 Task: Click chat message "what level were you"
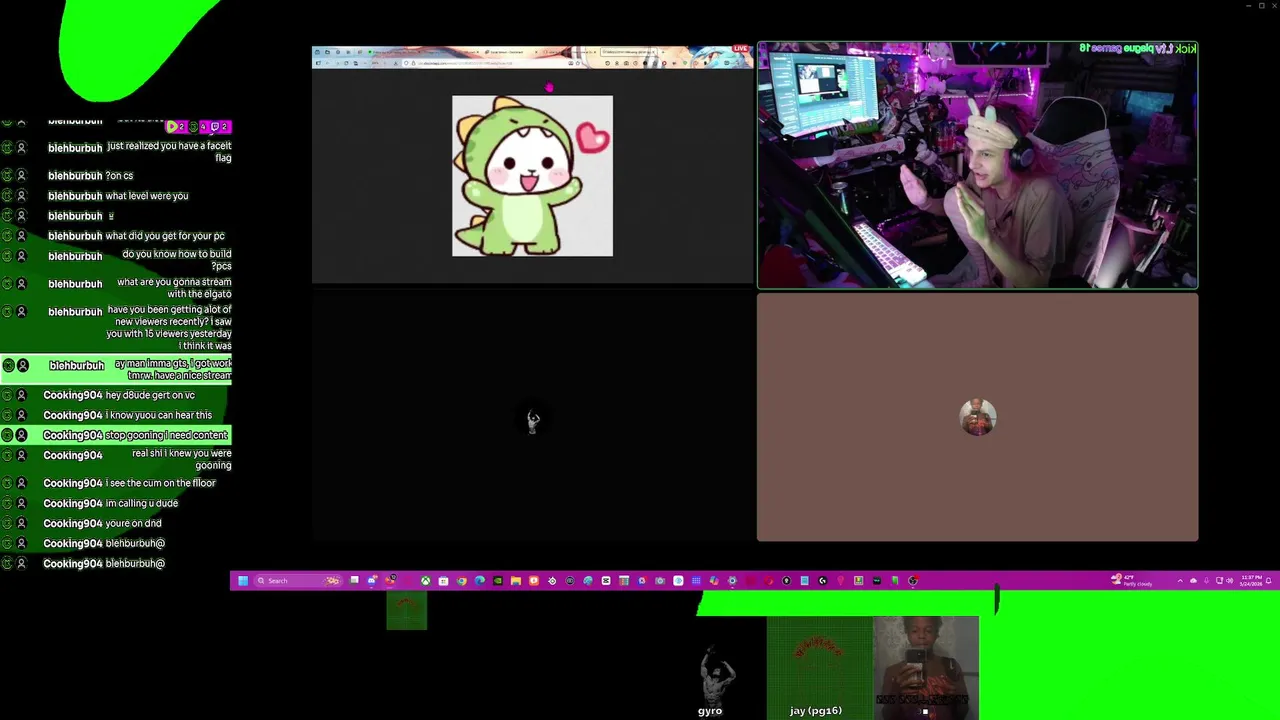[x=147, y=196]
